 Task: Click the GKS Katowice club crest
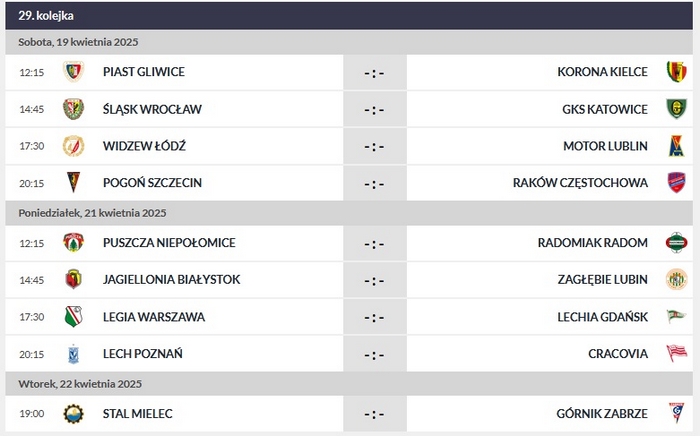click(676, 109)
